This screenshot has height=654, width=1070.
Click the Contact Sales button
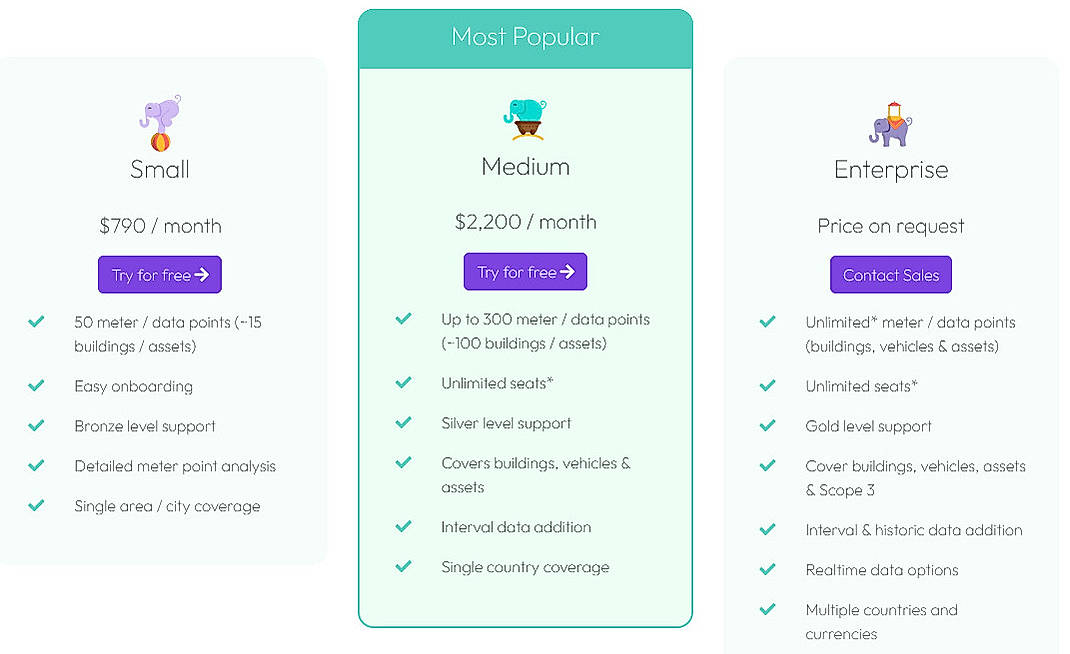[890, 274]
